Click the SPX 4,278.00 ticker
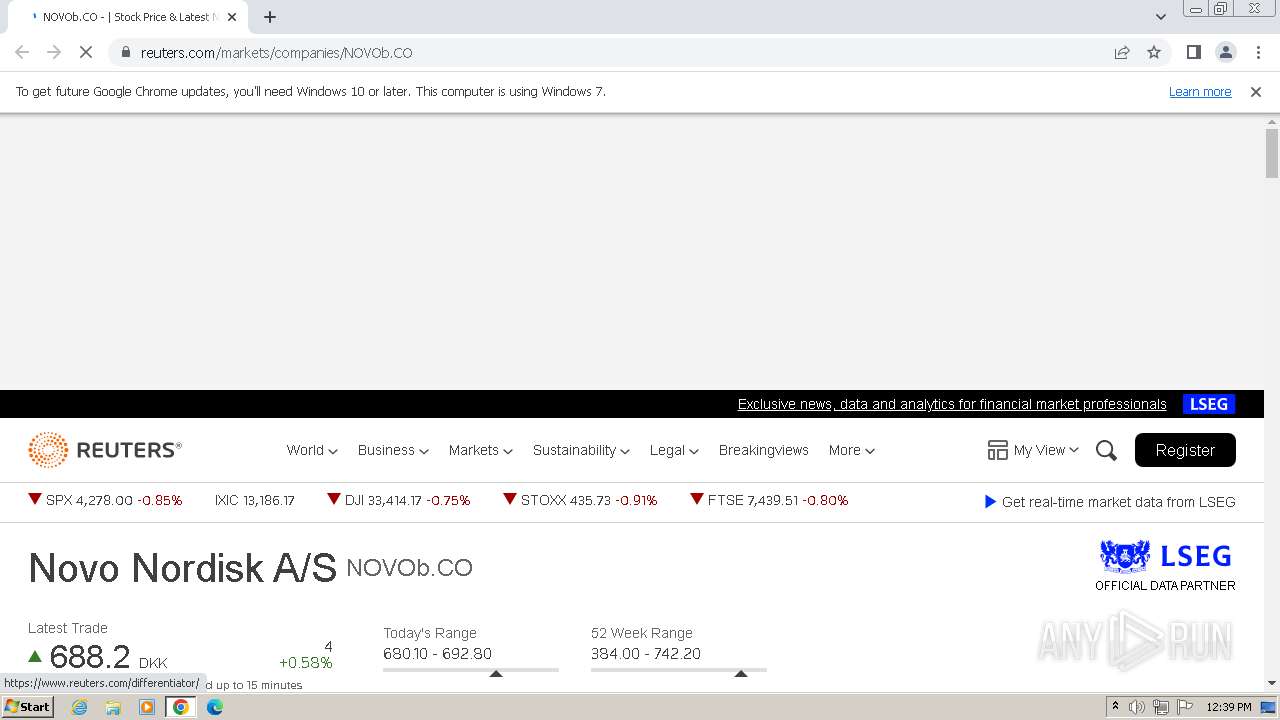Screen dimensions: 1280x720 pos(105,500)
